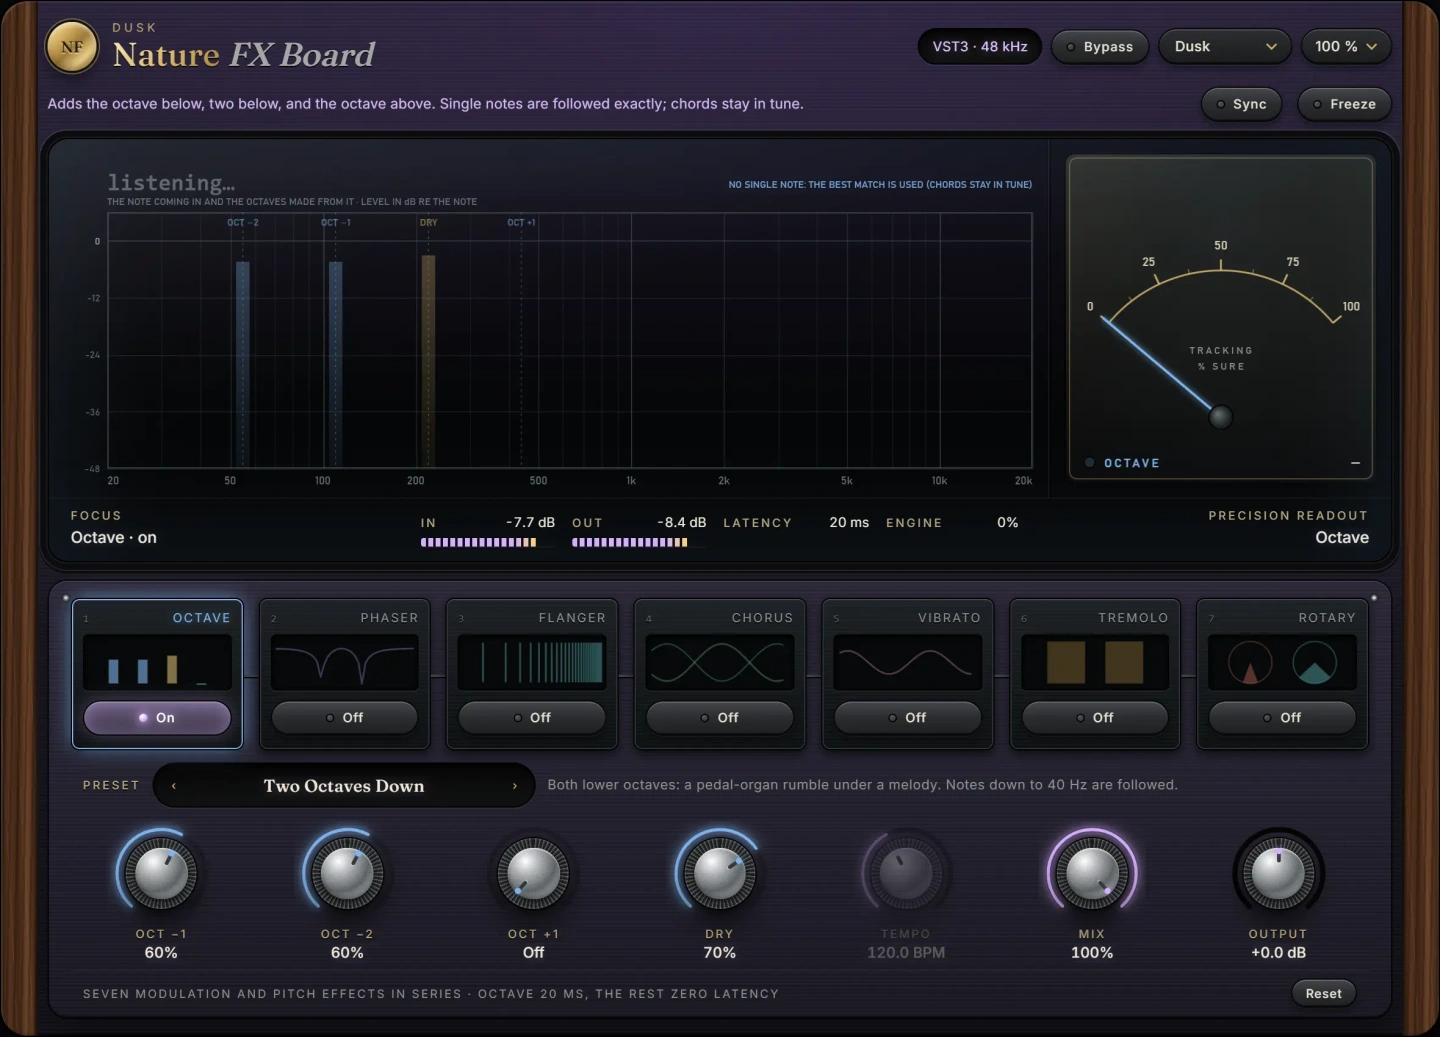Click the minus icon in the Octave meter

(x=1355, y=463)
